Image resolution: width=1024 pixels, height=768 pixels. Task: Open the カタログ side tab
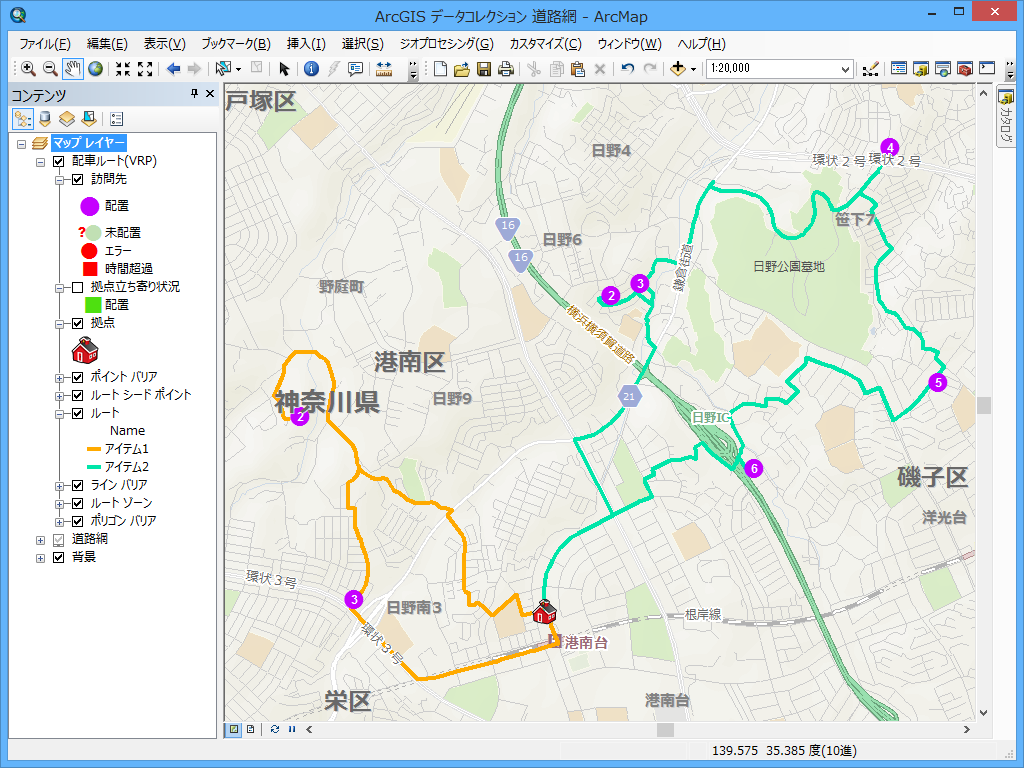1006,117
